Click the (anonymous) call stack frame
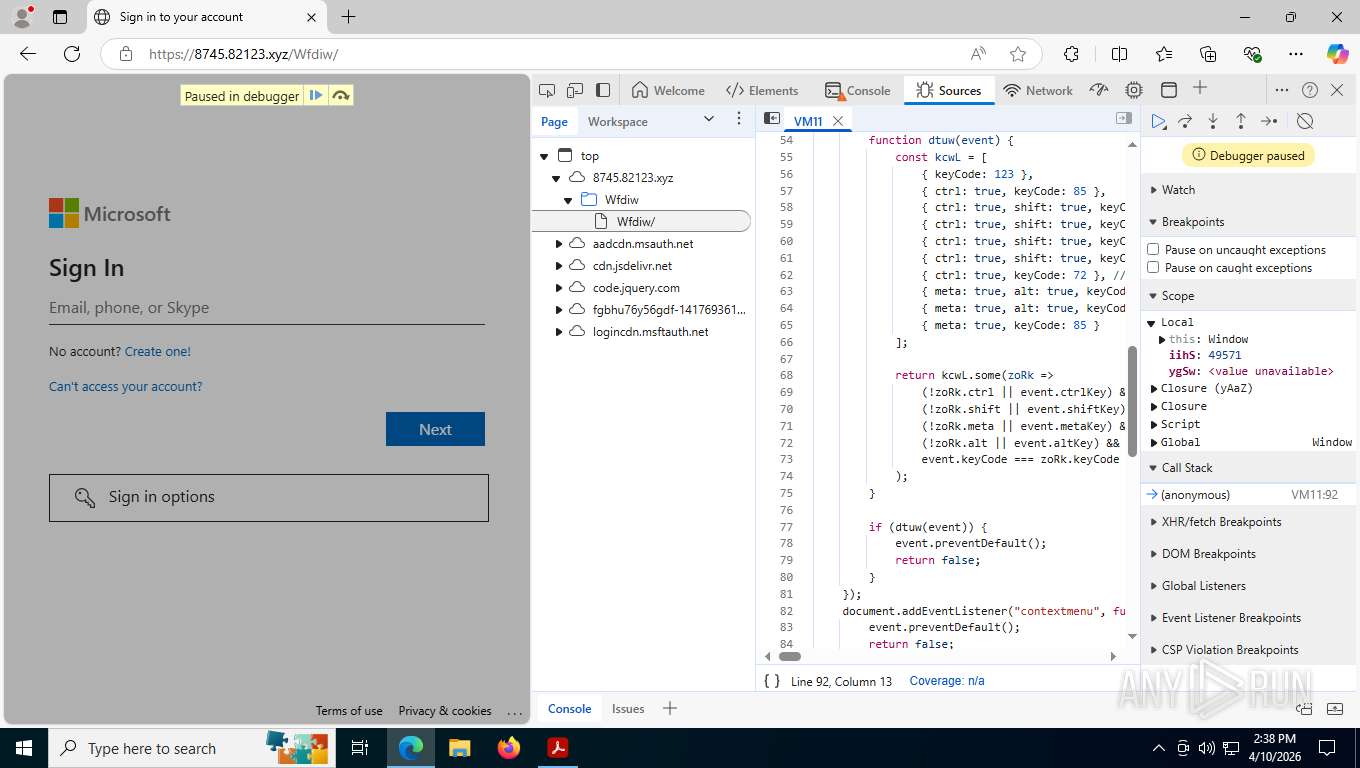 coord(1248,495)
